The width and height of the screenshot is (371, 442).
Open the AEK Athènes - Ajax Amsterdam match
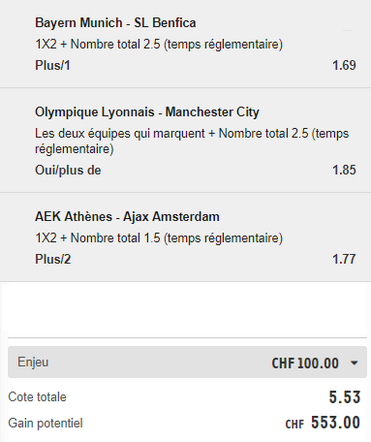pos(127,217)
